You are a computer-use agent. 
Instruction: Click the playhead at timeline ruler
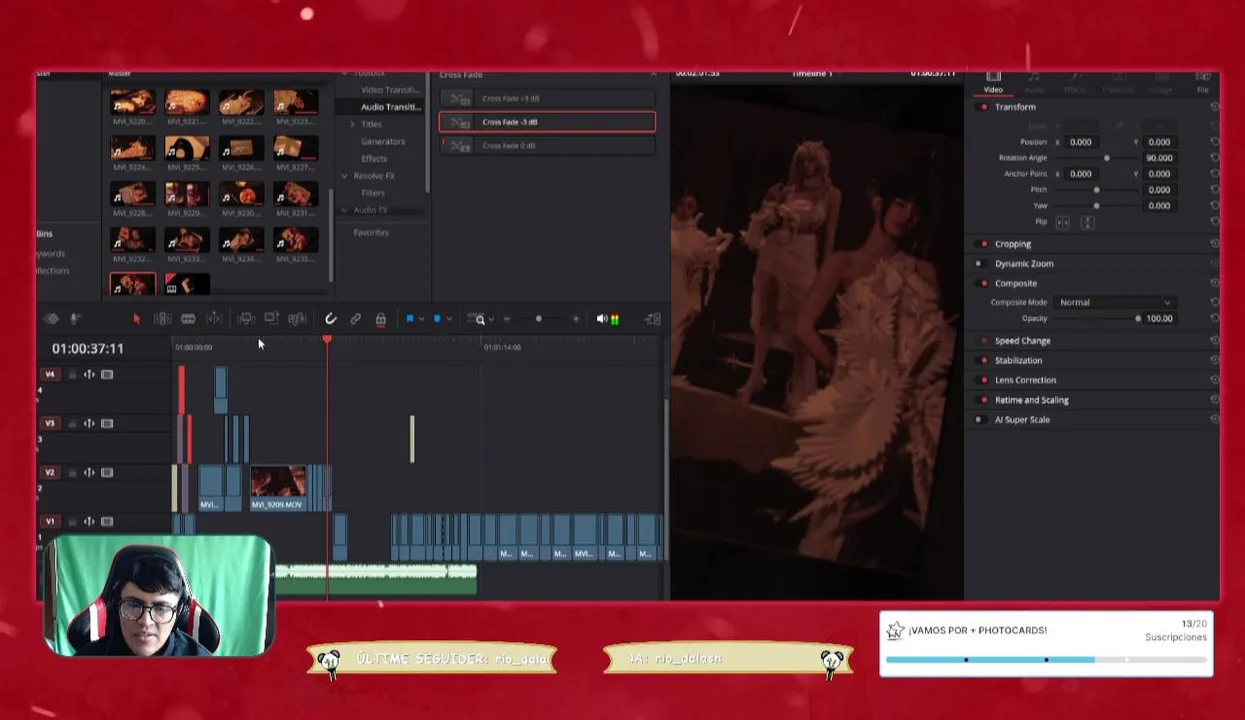point(327,342)
